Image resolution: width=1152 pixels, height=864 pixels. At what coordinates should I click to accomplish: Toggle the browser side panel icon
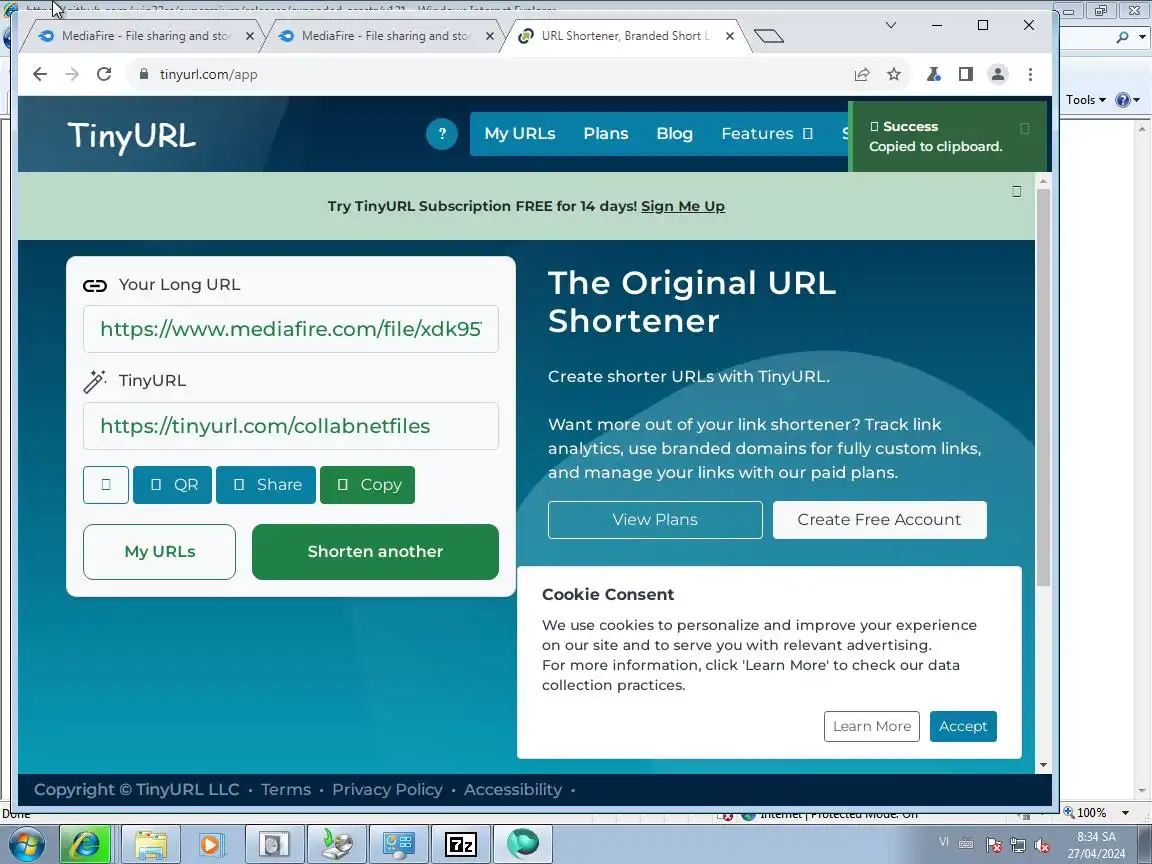[x=965, y=74]
